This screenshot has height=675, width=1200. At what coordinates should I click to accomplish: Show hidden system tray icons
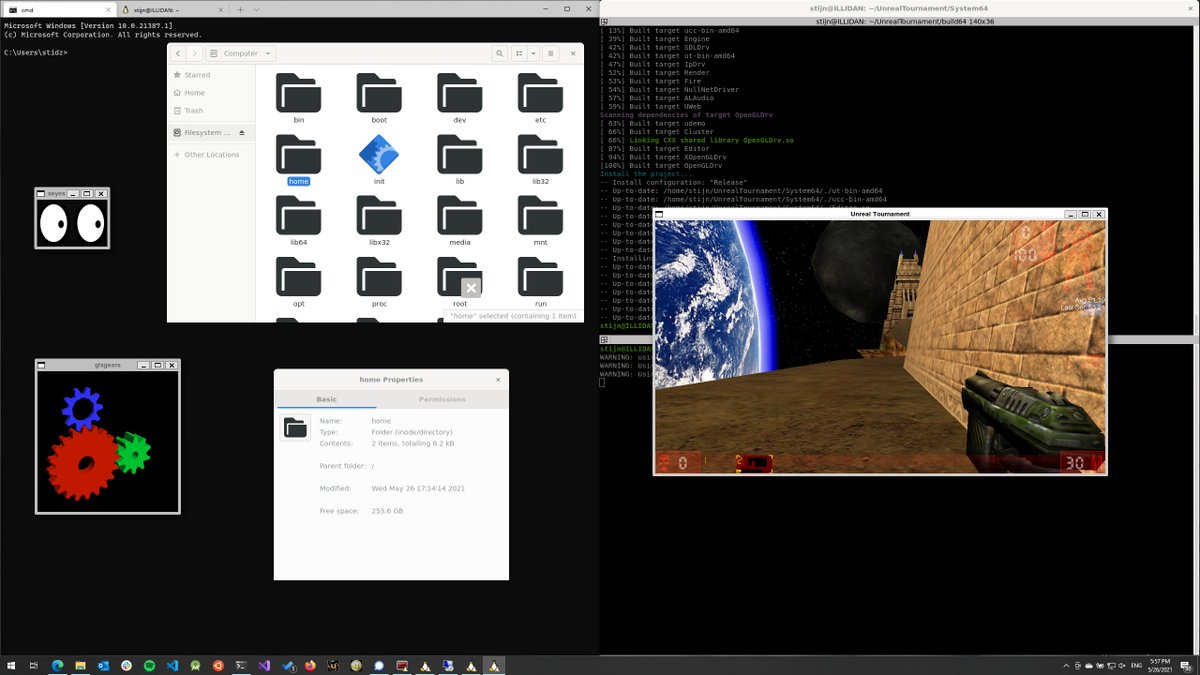(x=1064, y=665)
